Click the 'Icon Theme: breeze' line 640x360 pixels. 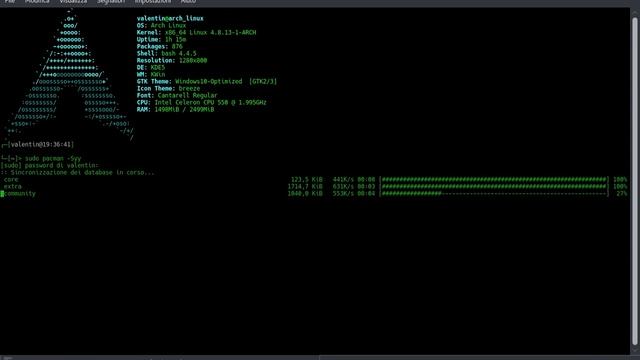[168, 89]
